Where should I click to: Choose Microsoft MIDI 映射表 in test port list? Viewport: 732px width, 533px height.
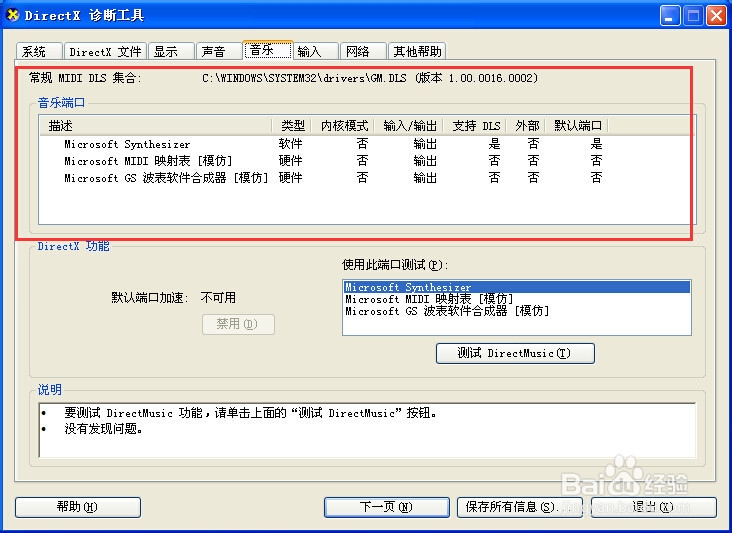[517, 299]
